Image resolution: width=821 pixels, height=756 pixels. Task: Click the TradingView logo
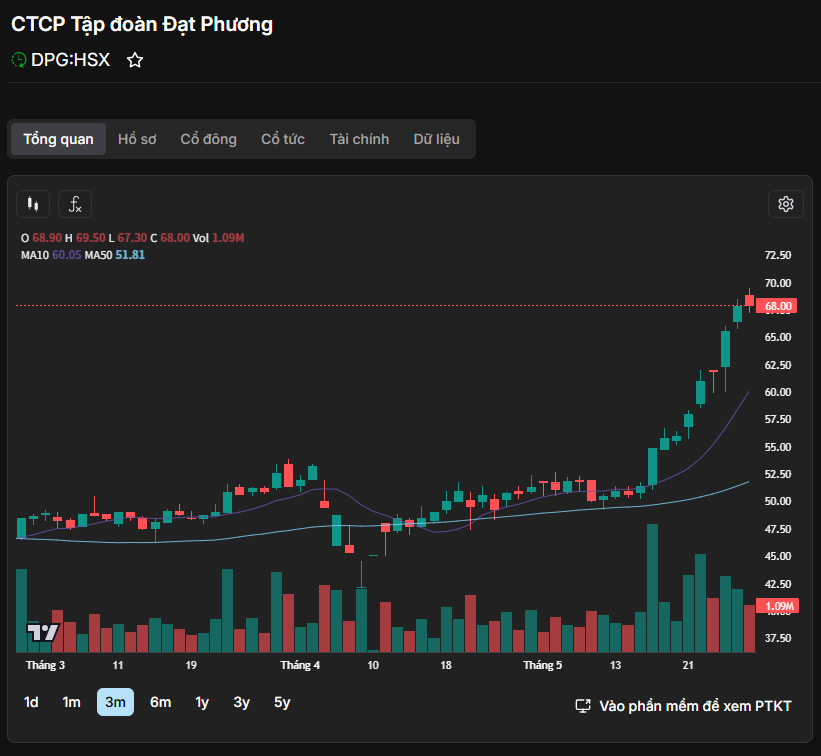[43, 632]
